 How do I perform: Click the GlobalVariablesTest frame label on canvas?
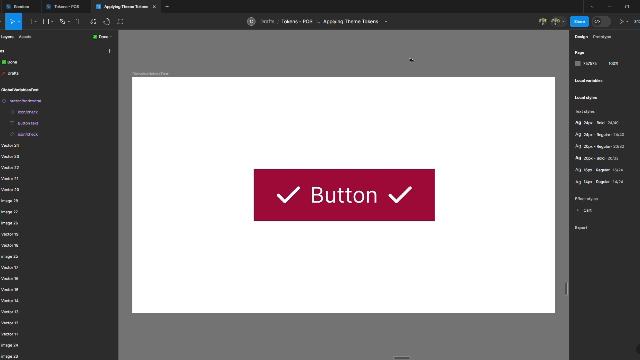150,74
